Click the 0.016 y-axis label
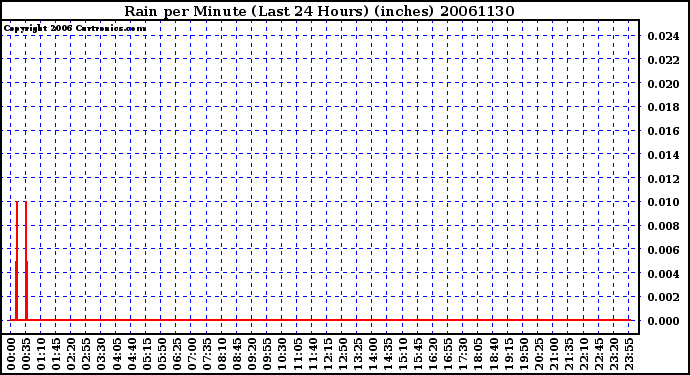 coord(663,131)
